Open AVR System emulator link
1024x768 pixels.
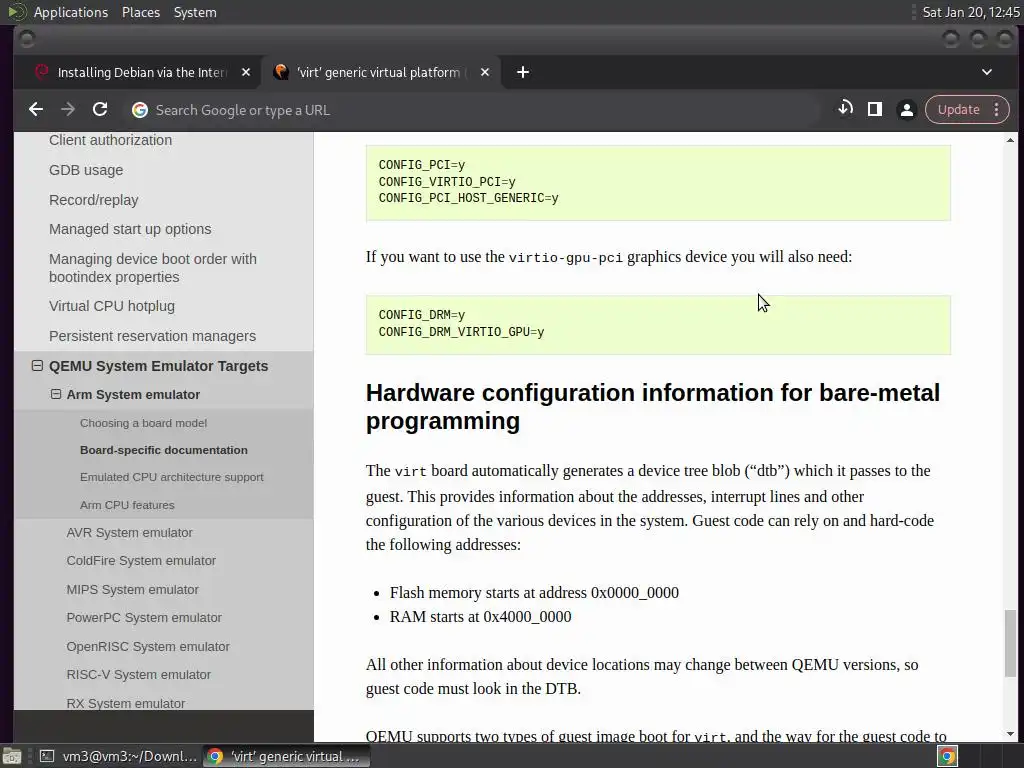tap(129, 533)
